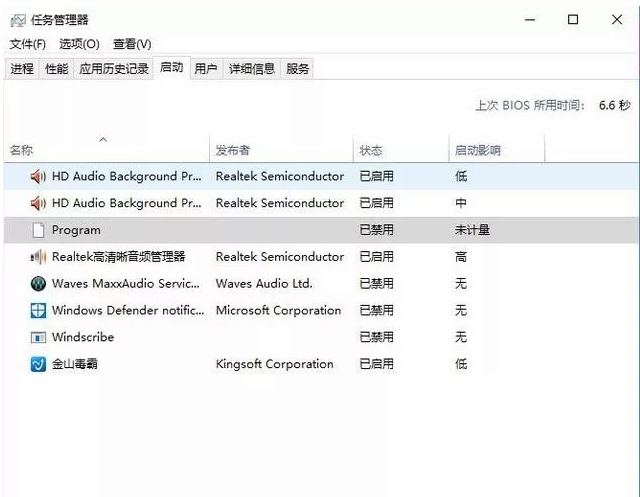Switch to the 进程 tab
640x497 pixels.
(22, 69)
